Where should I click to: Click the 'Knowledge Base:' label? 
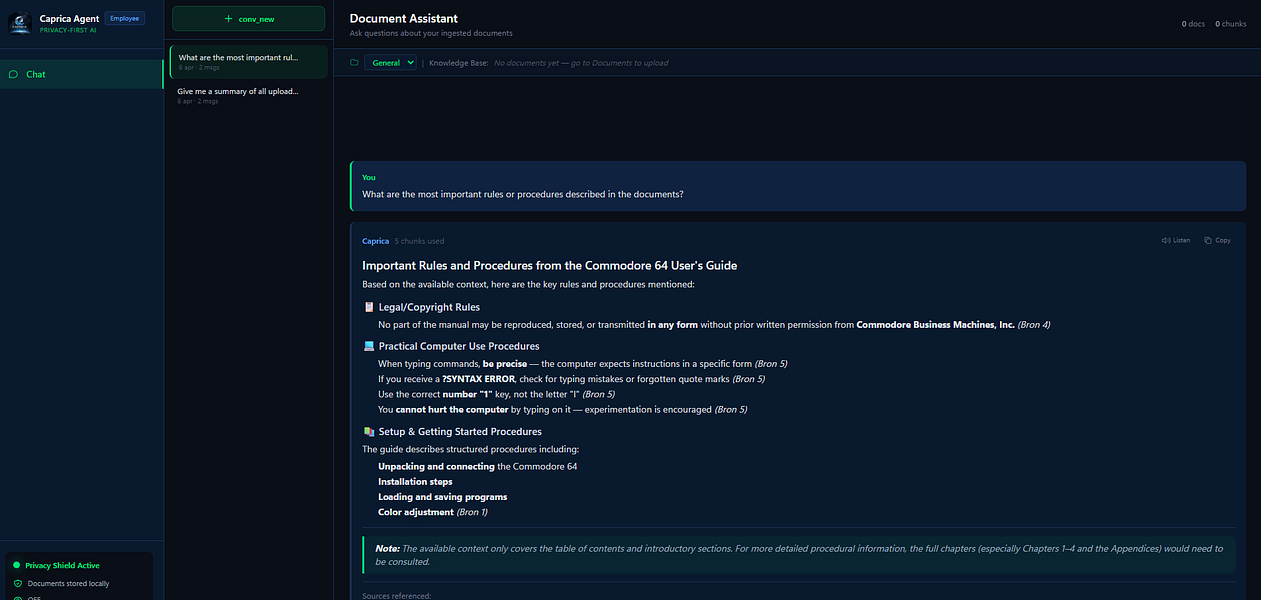(x=458, y=63)
